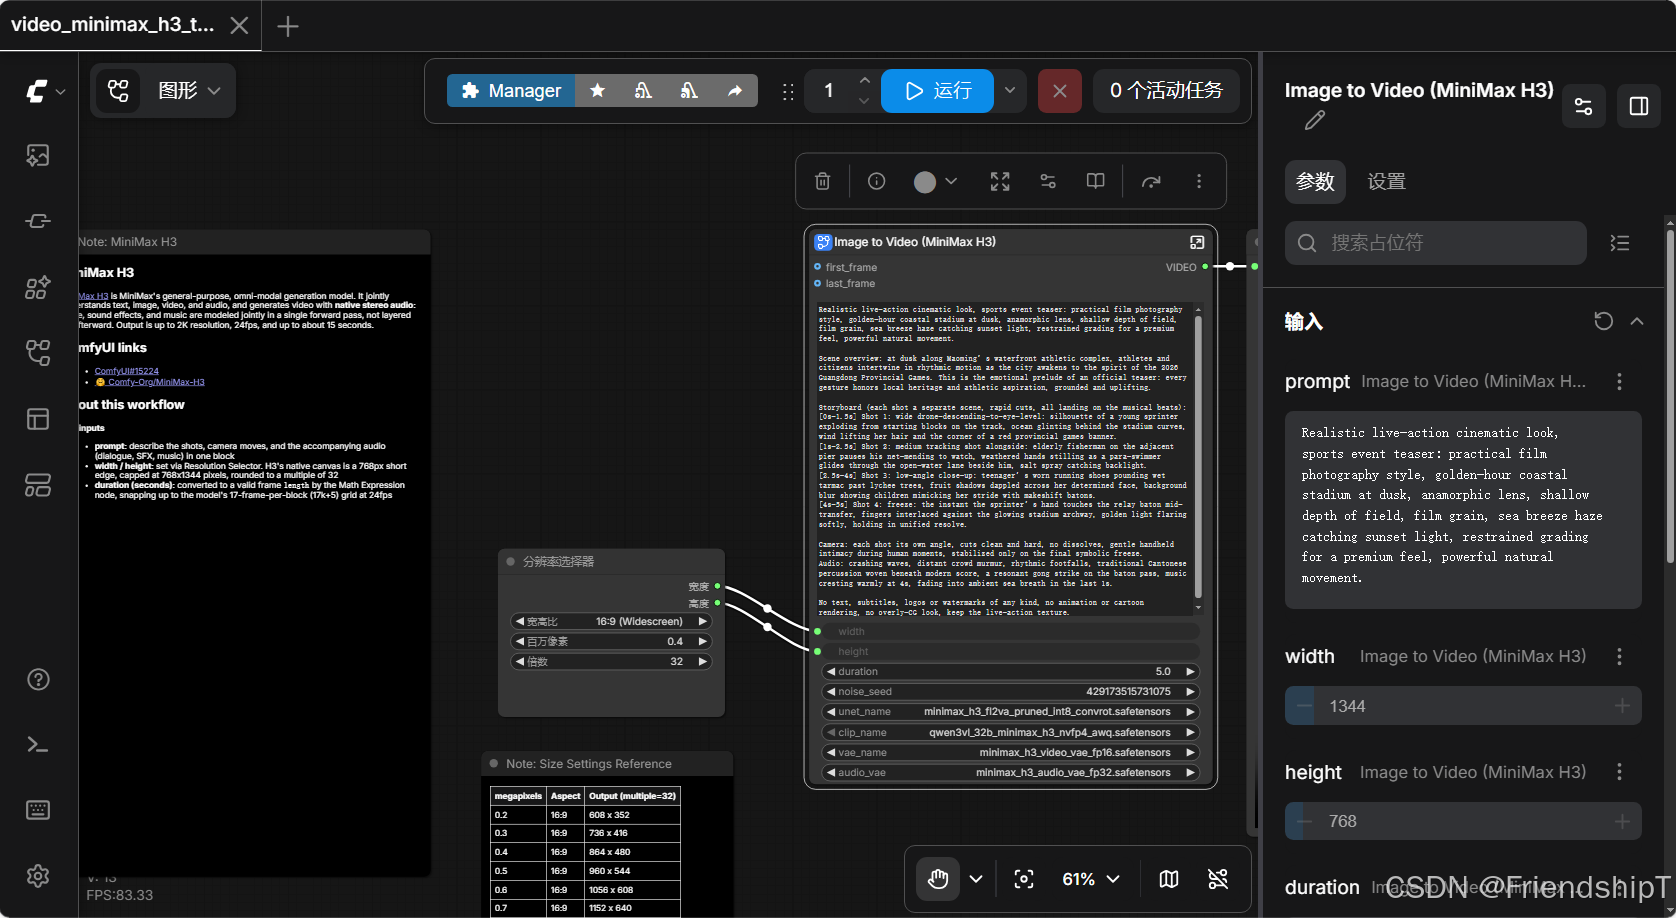The width and height of the screenshot is (1676, 918).
Task: Open the chevron next to the hand tool
Action: tap(976, 879)
